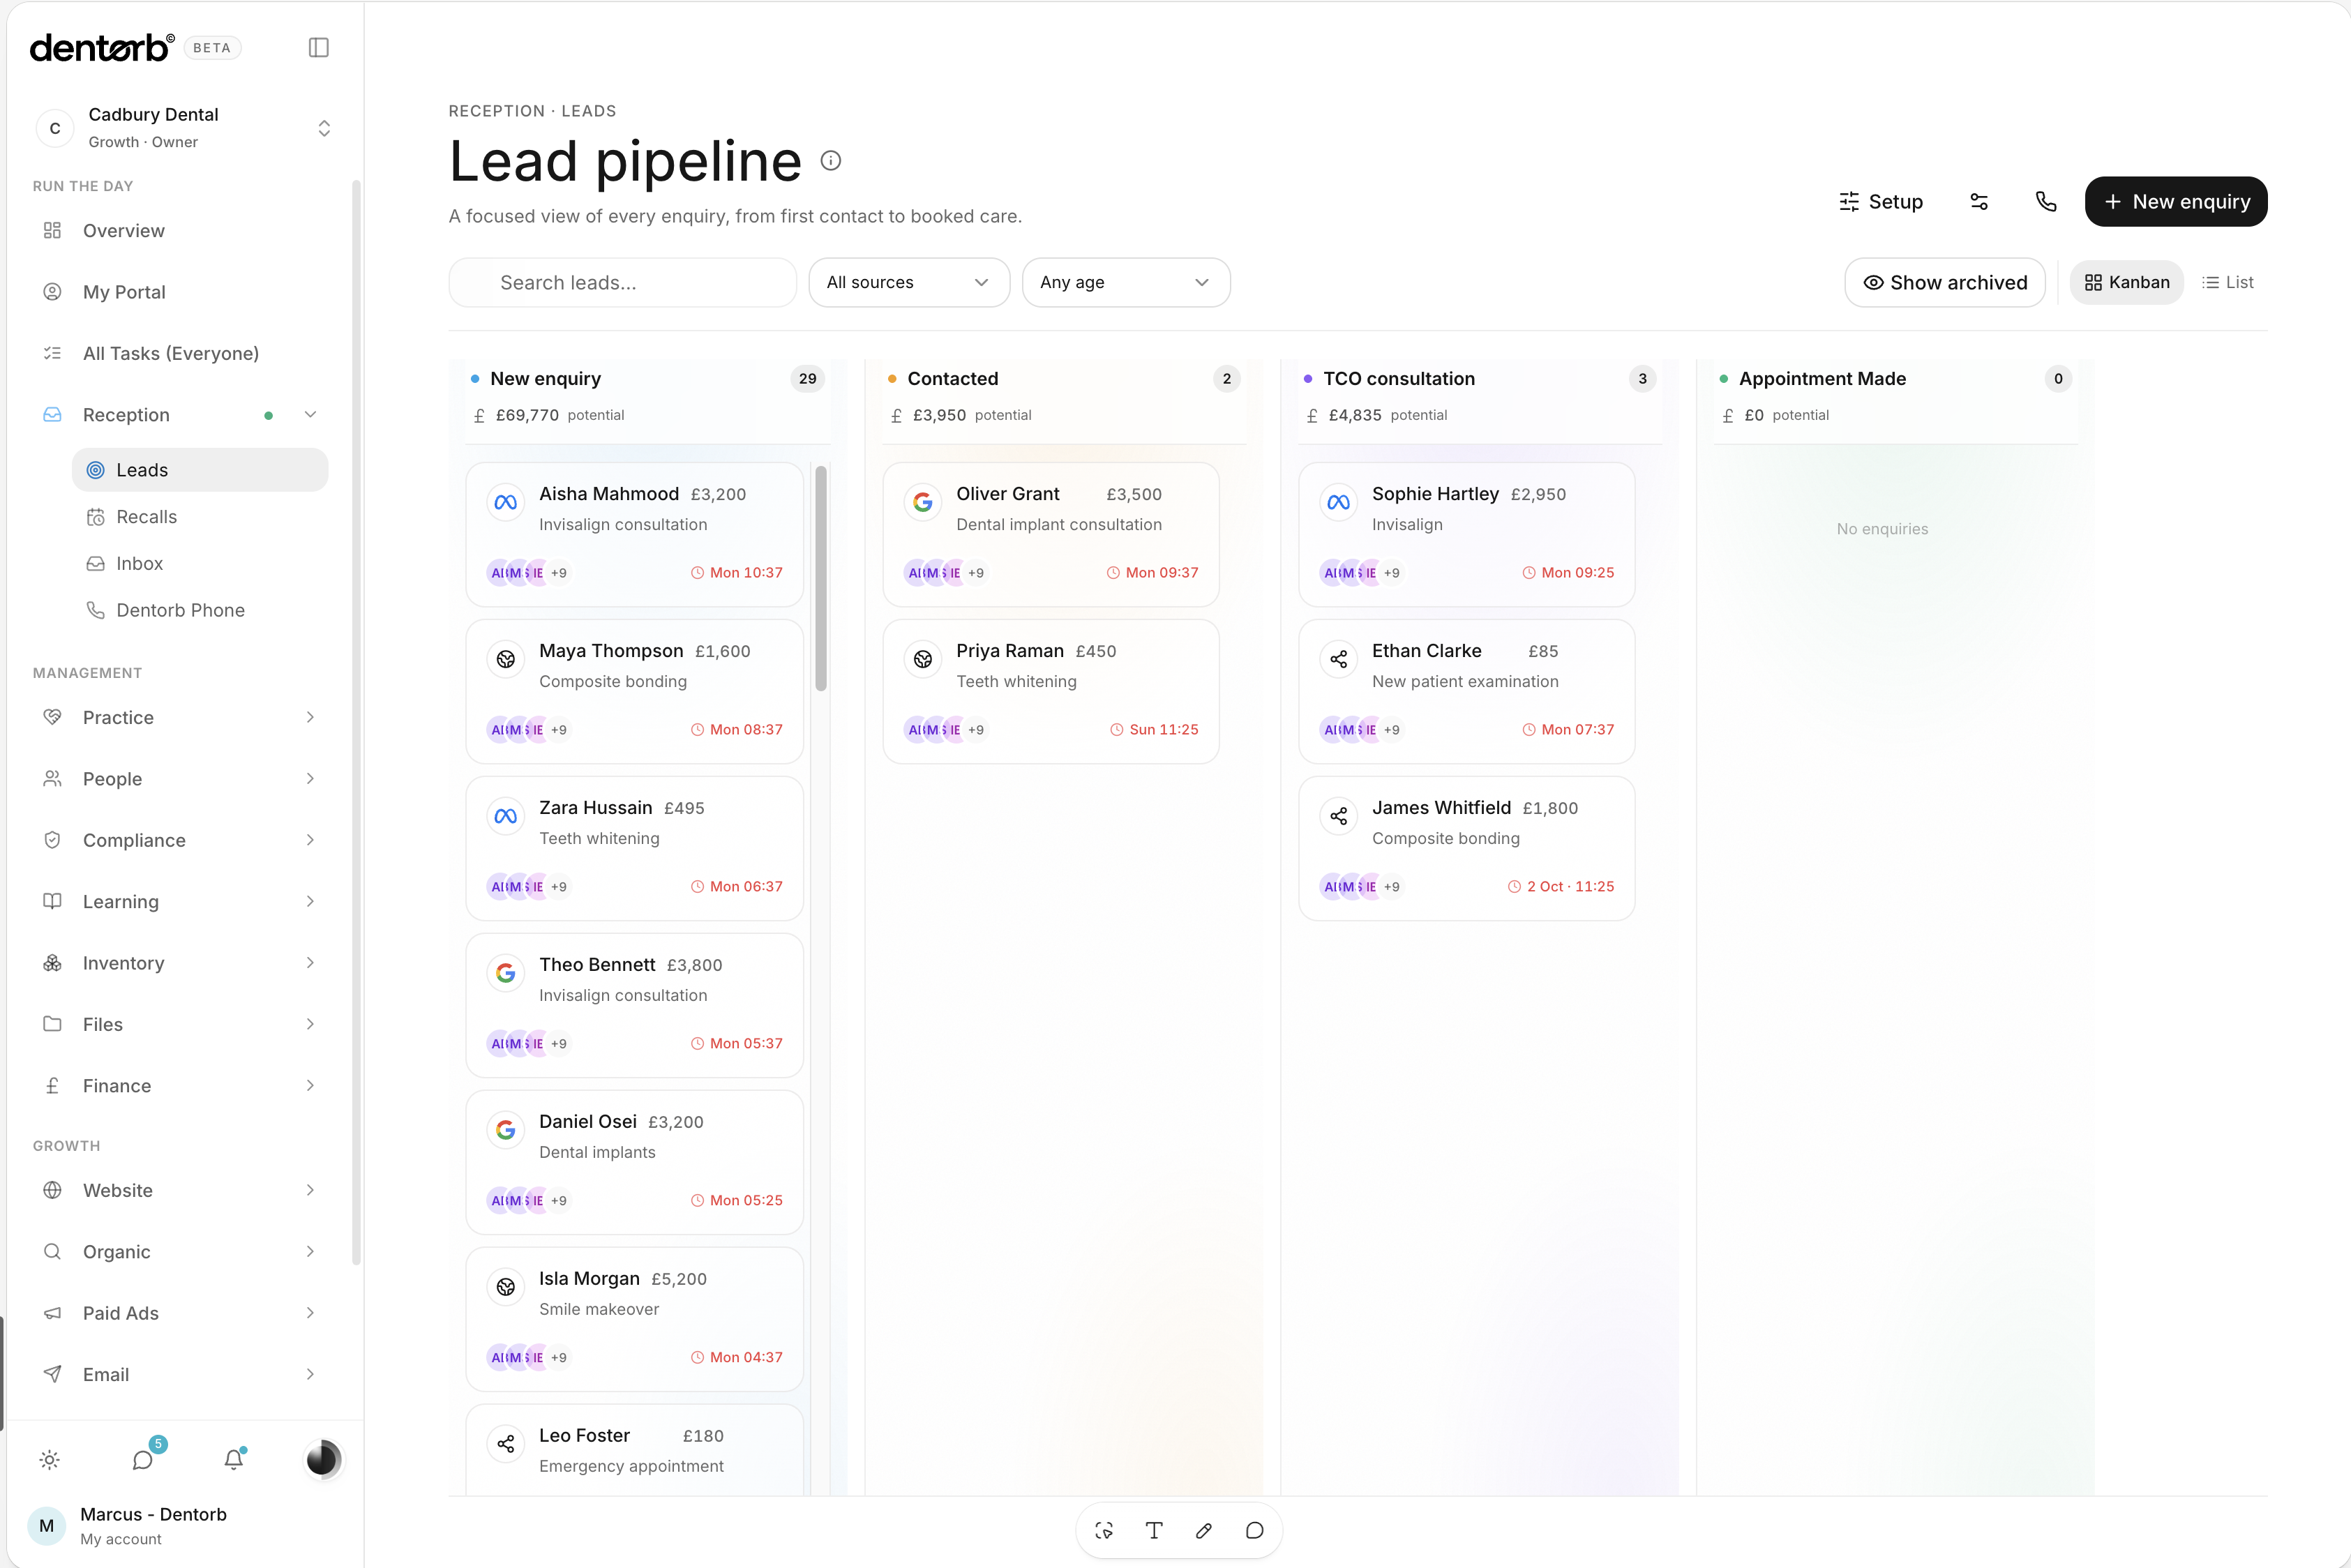This screenshot has width=2351, height=1568.
Task: Open chat messages icon with badge
Action: [x=143, y=1459]
